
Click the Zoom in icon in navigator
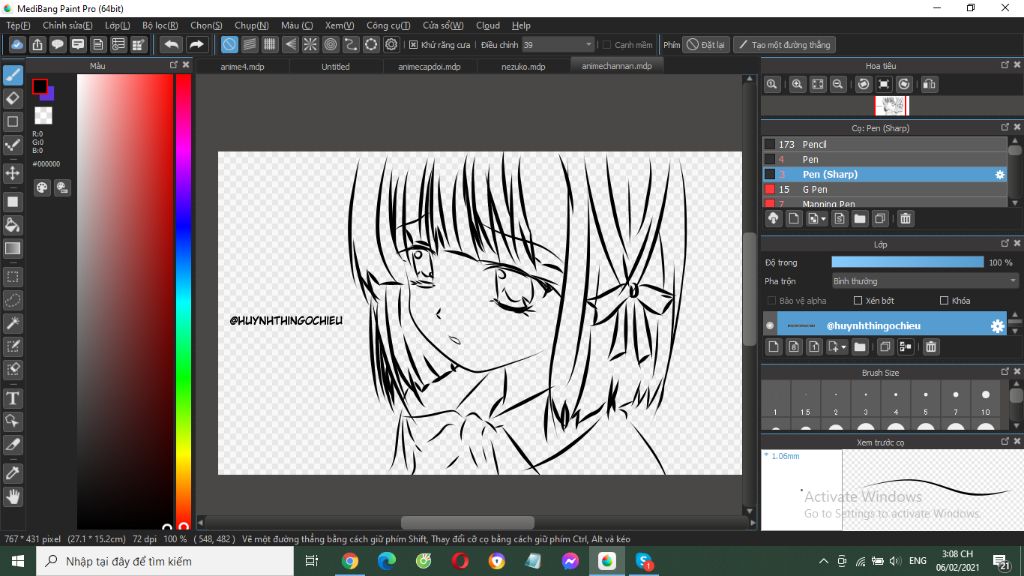tap(797, 84)
